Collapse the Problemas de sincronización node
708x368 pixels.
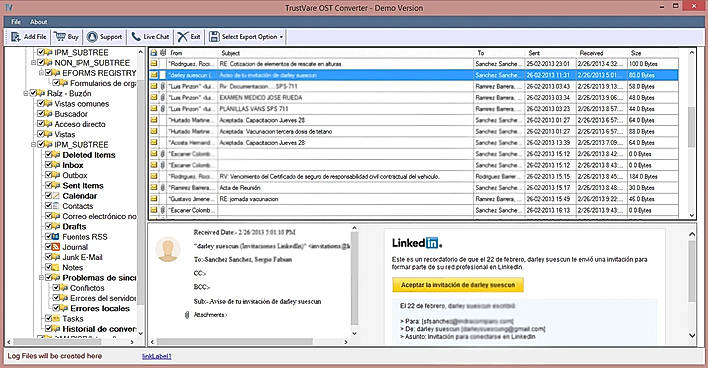[x=41, y=278]
